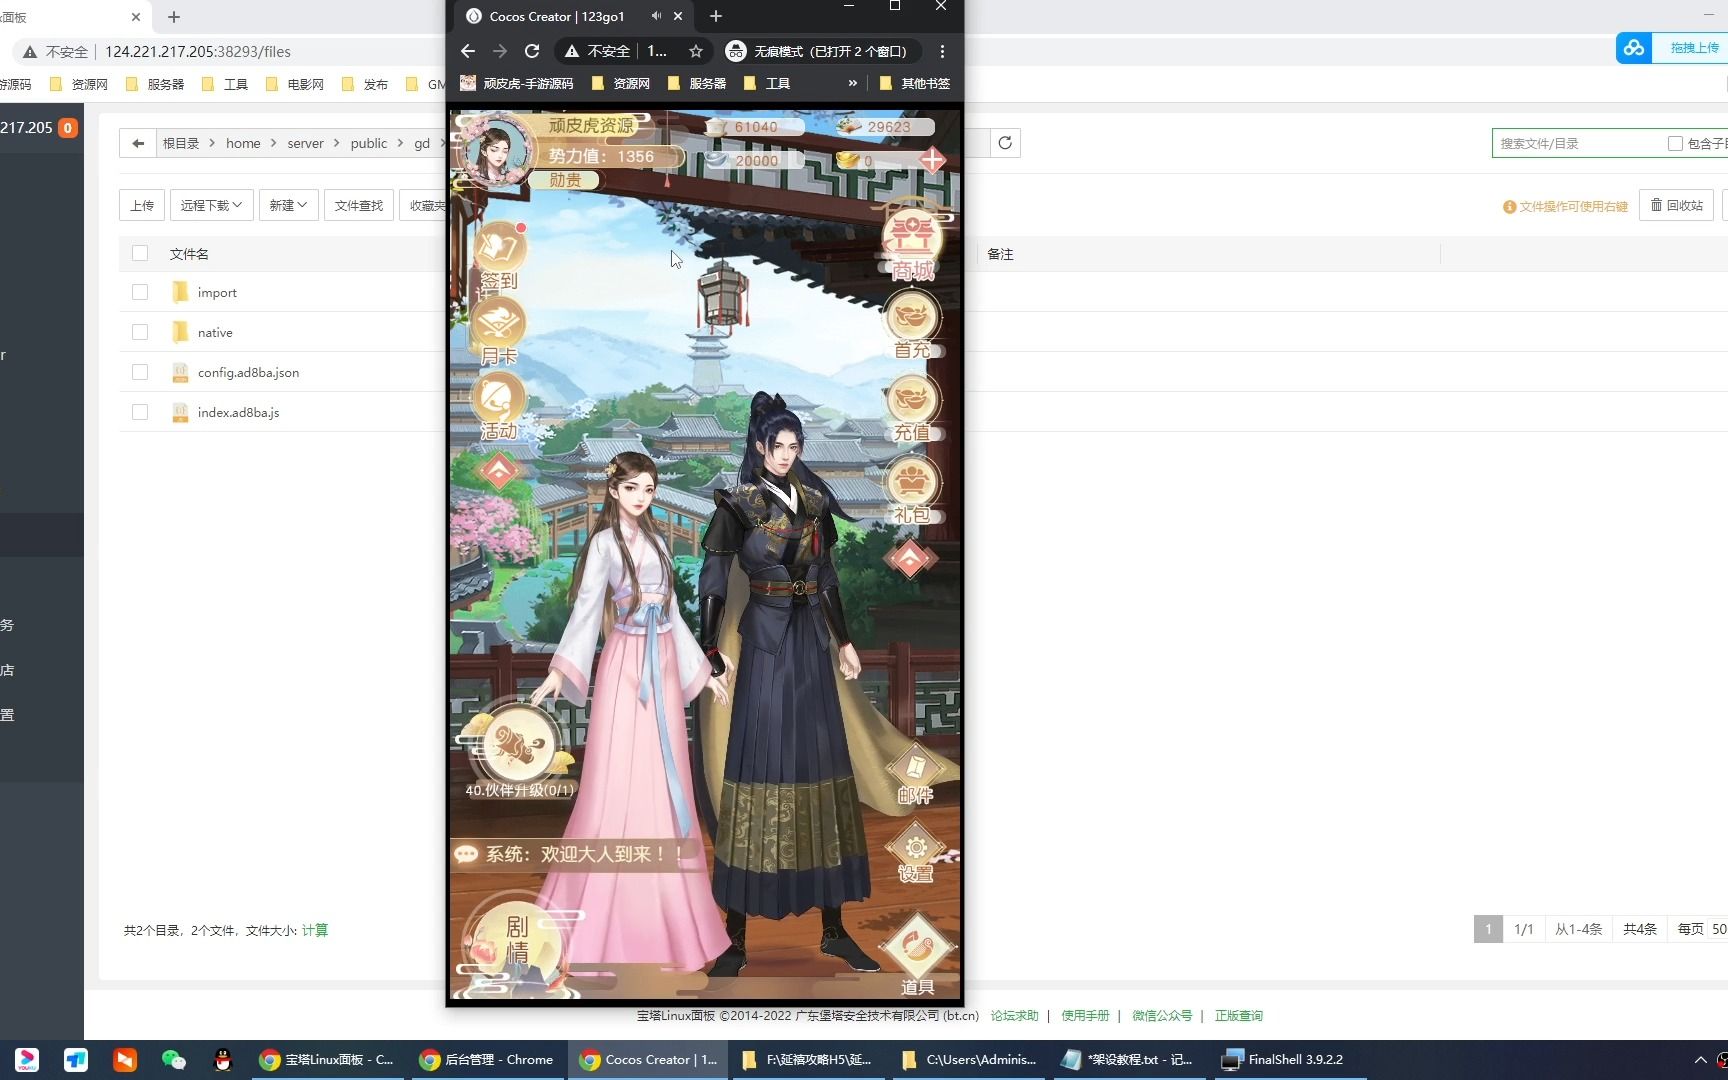Collapse the right game menu arrow
This screenshot has width=1728, height=1080.
click(x=910, y=559)
